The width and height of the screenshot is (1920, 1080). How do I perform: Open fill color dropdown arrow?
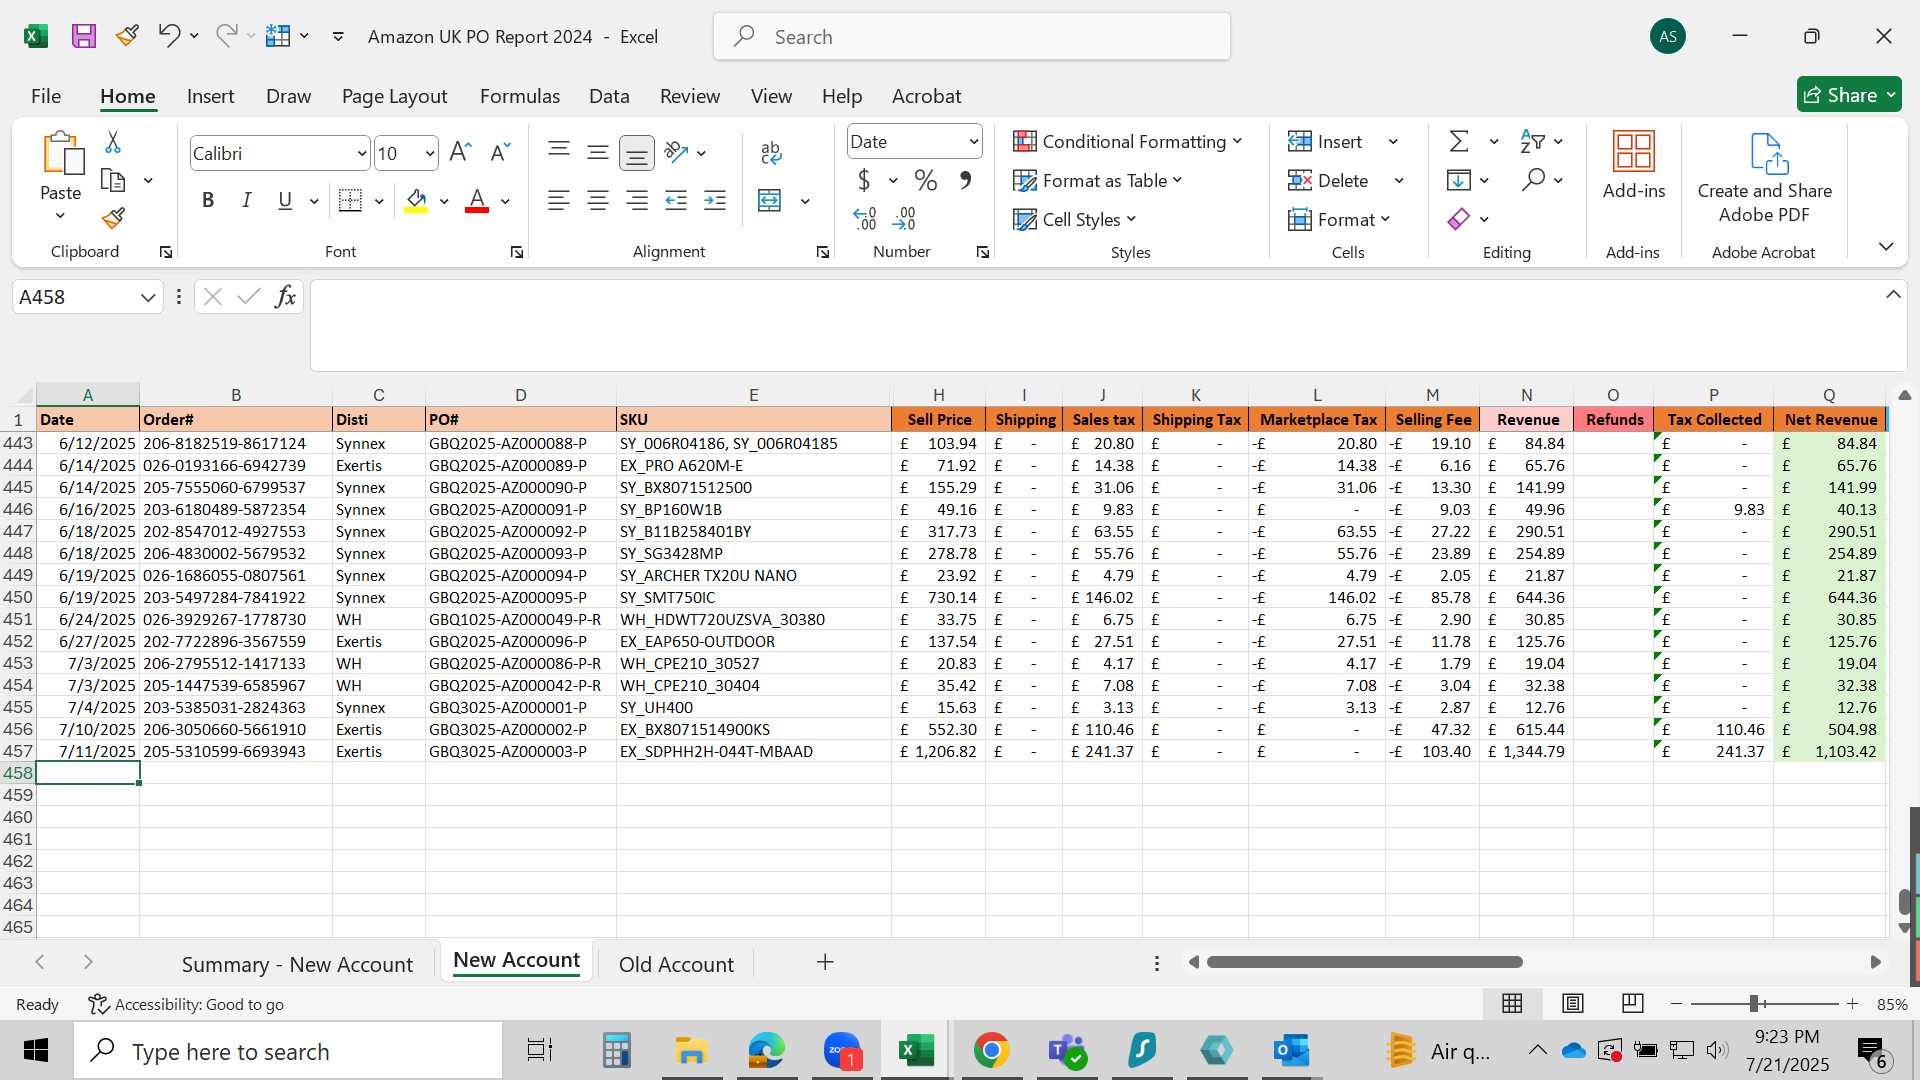[444, 201]
